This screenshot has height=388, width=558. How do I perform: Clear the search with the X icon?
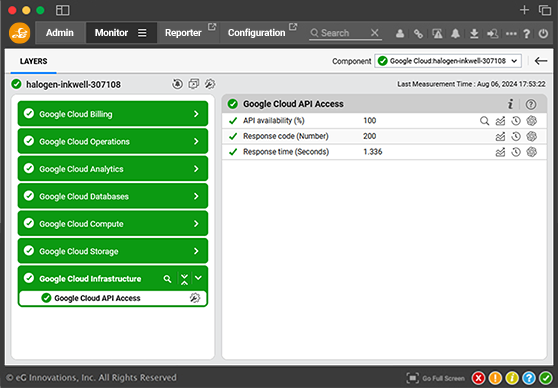click(374, 33)
